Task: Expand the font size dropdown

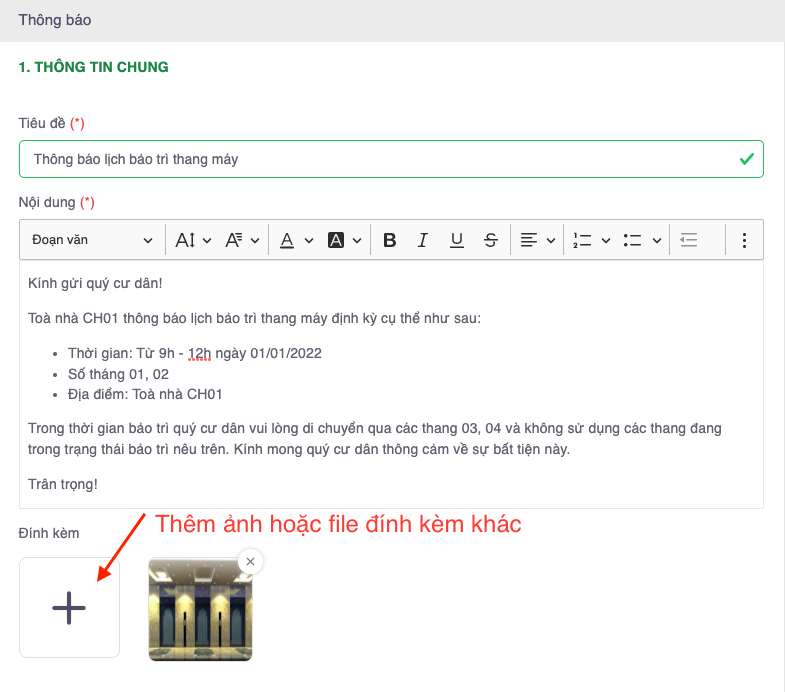Action: coord(194,240)
